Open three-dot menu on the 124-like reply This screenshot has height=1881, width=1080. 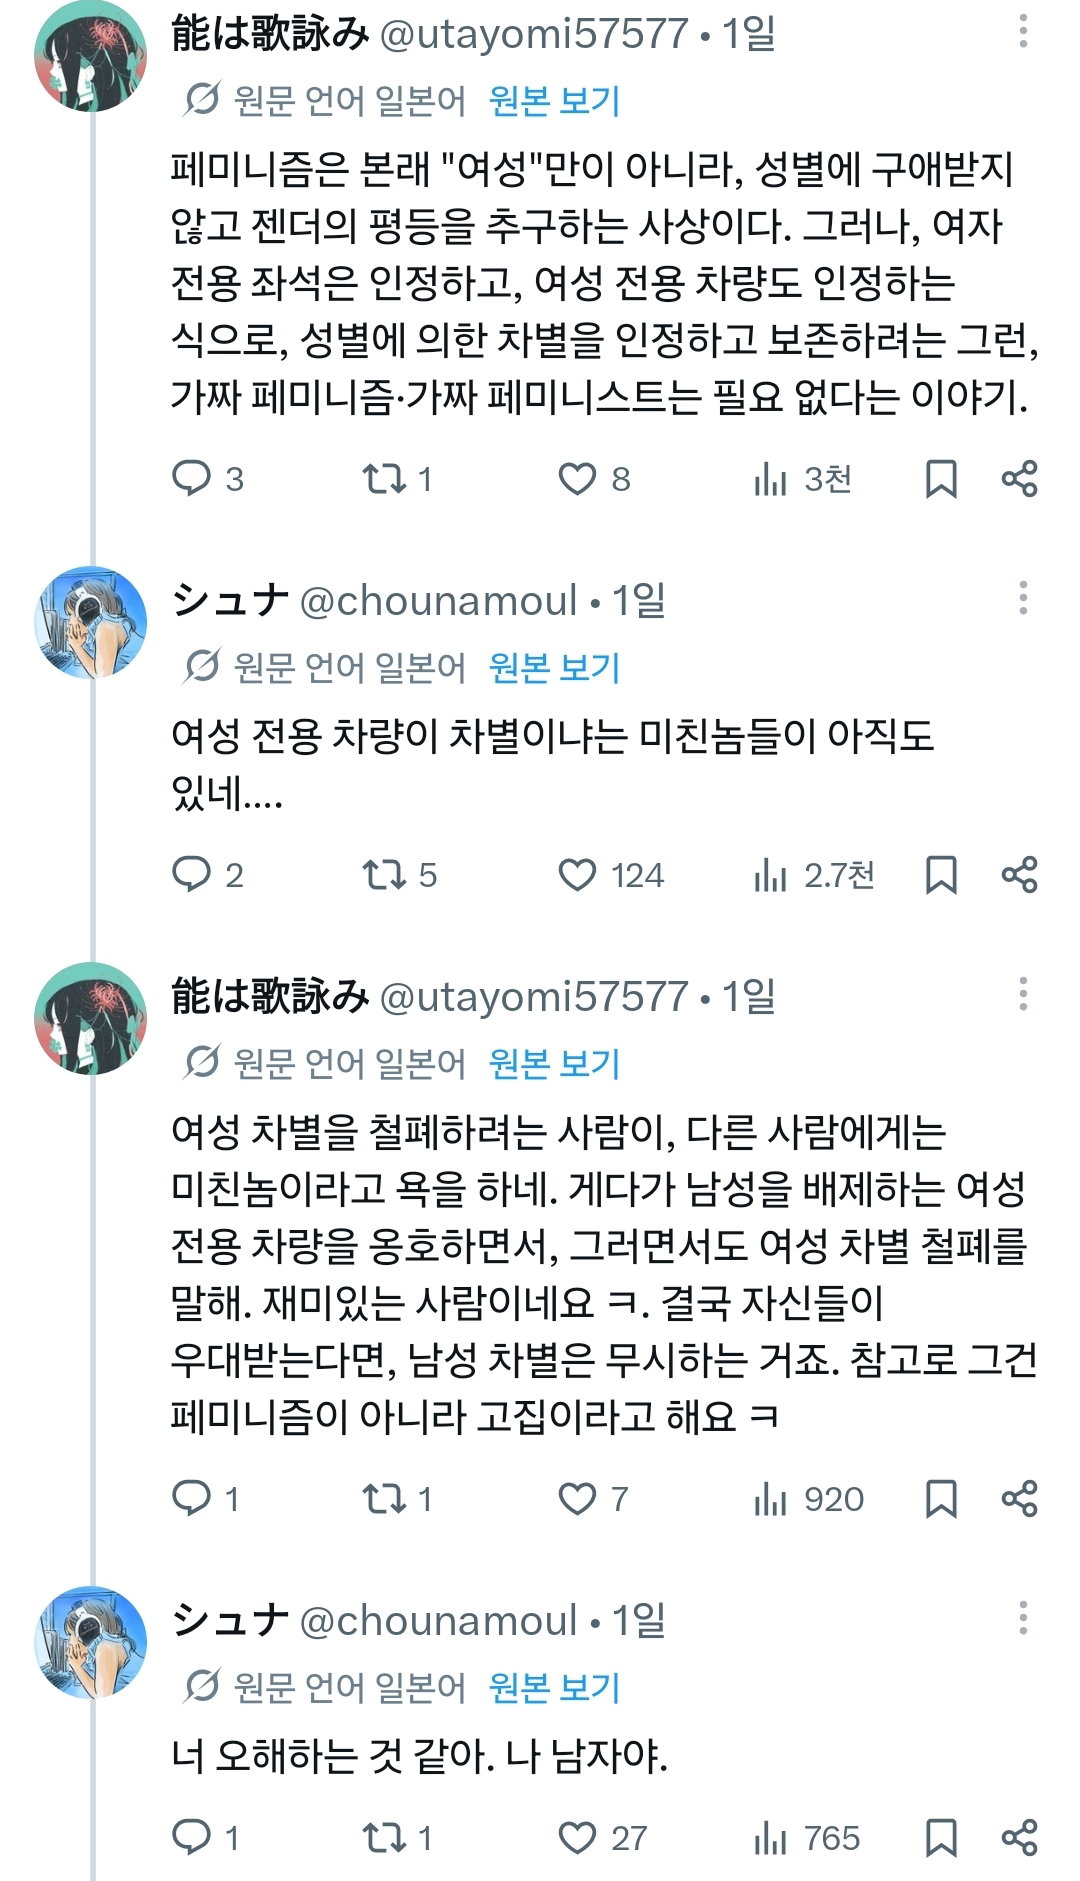tap(1023, 598)
